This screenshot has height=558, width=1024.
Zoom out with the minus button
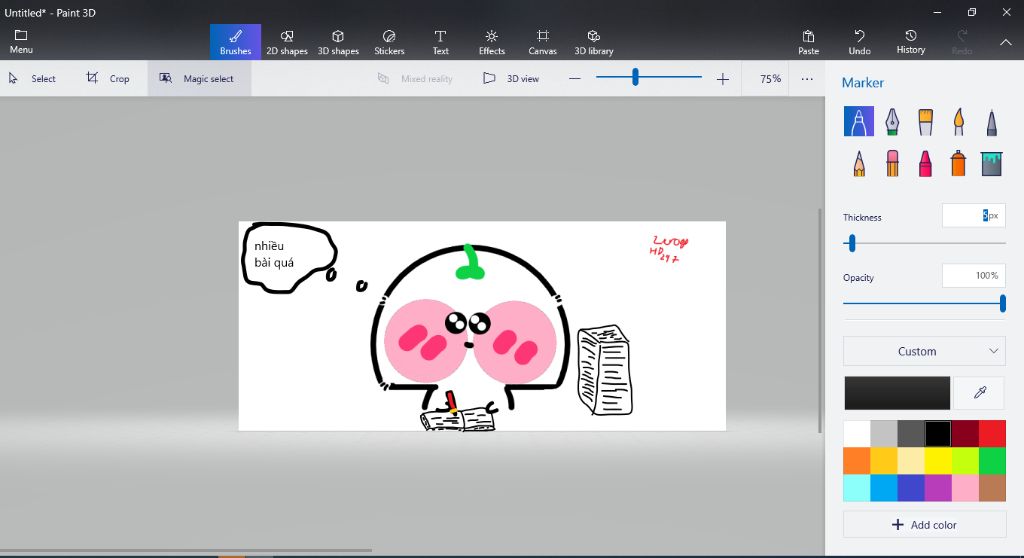click(x=575, y=78)
